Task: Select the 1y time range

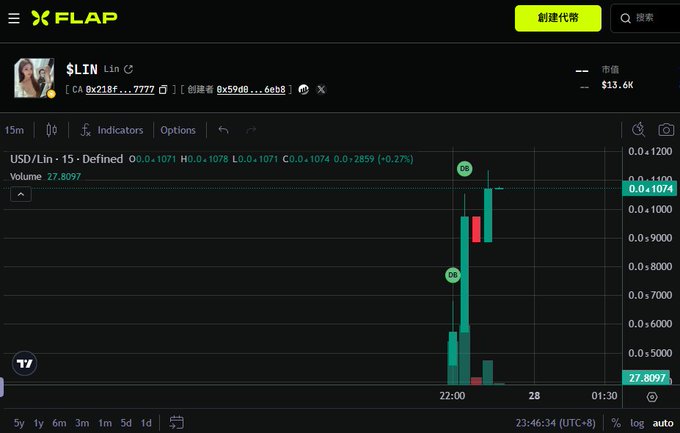Action: click(39, 423)
